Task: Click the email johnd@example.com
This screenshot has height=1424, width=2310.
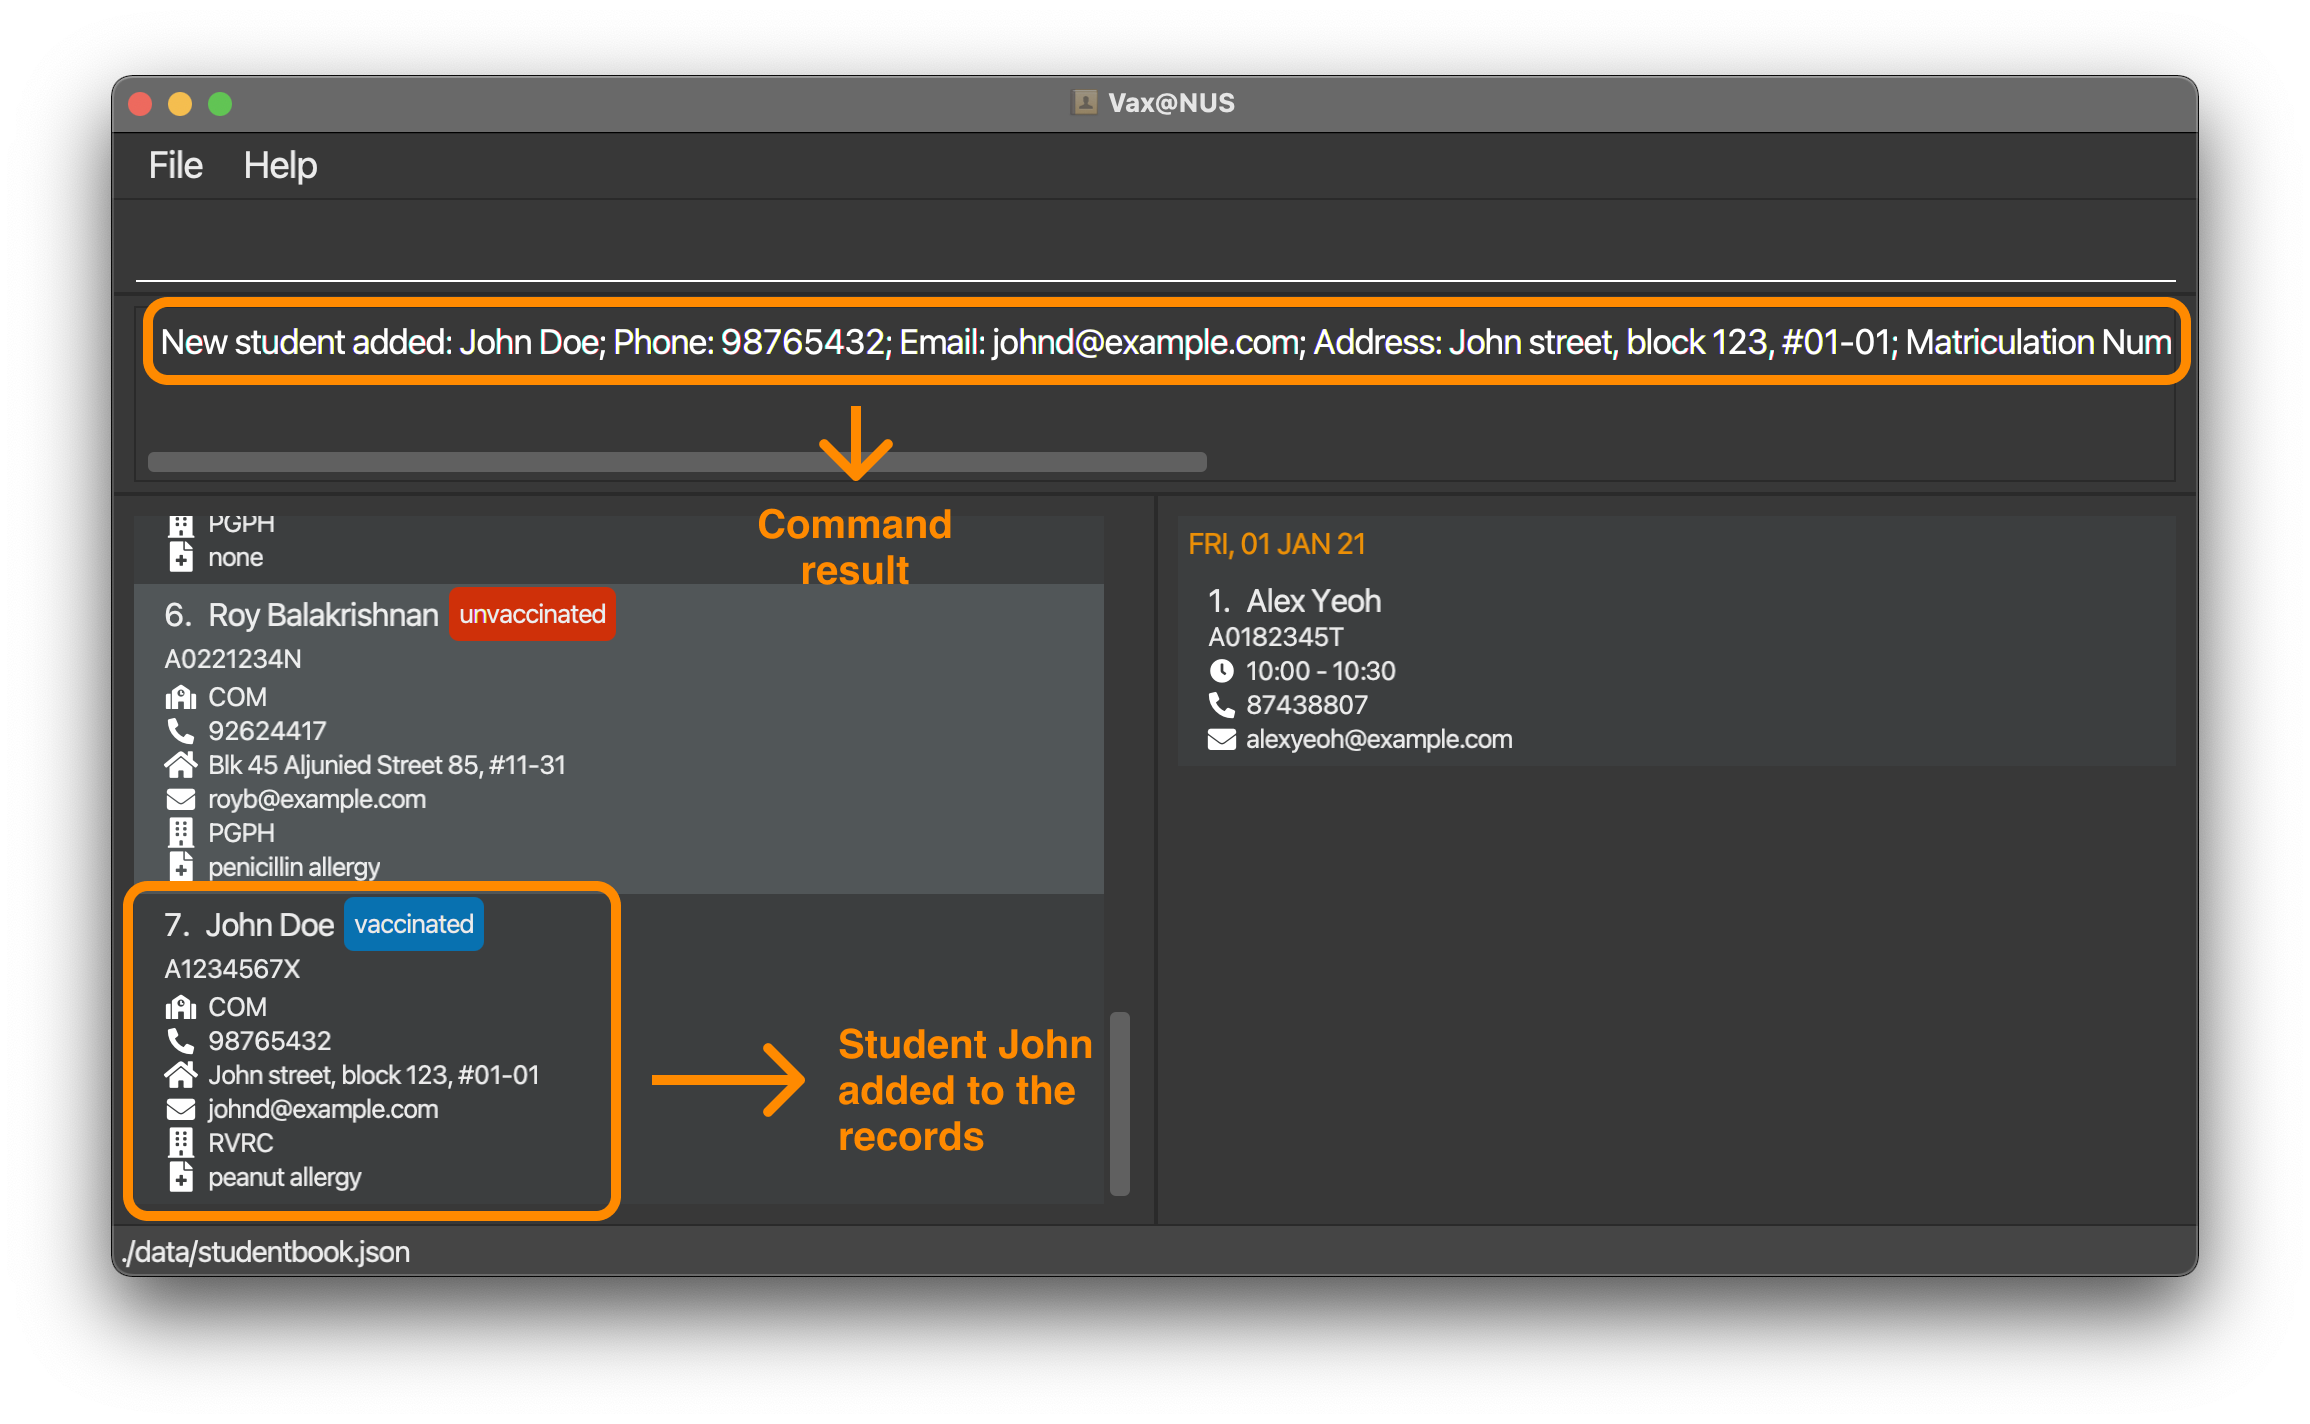Action: point(323,1109)
